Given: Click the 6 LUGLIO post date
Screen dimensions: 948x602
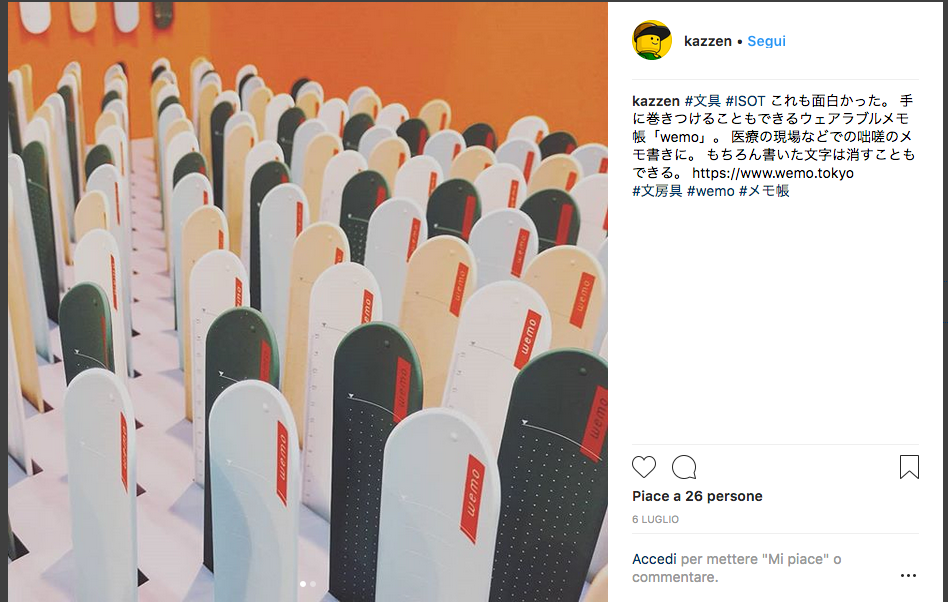Looking at the screenshot, I should tap(655, 519).
